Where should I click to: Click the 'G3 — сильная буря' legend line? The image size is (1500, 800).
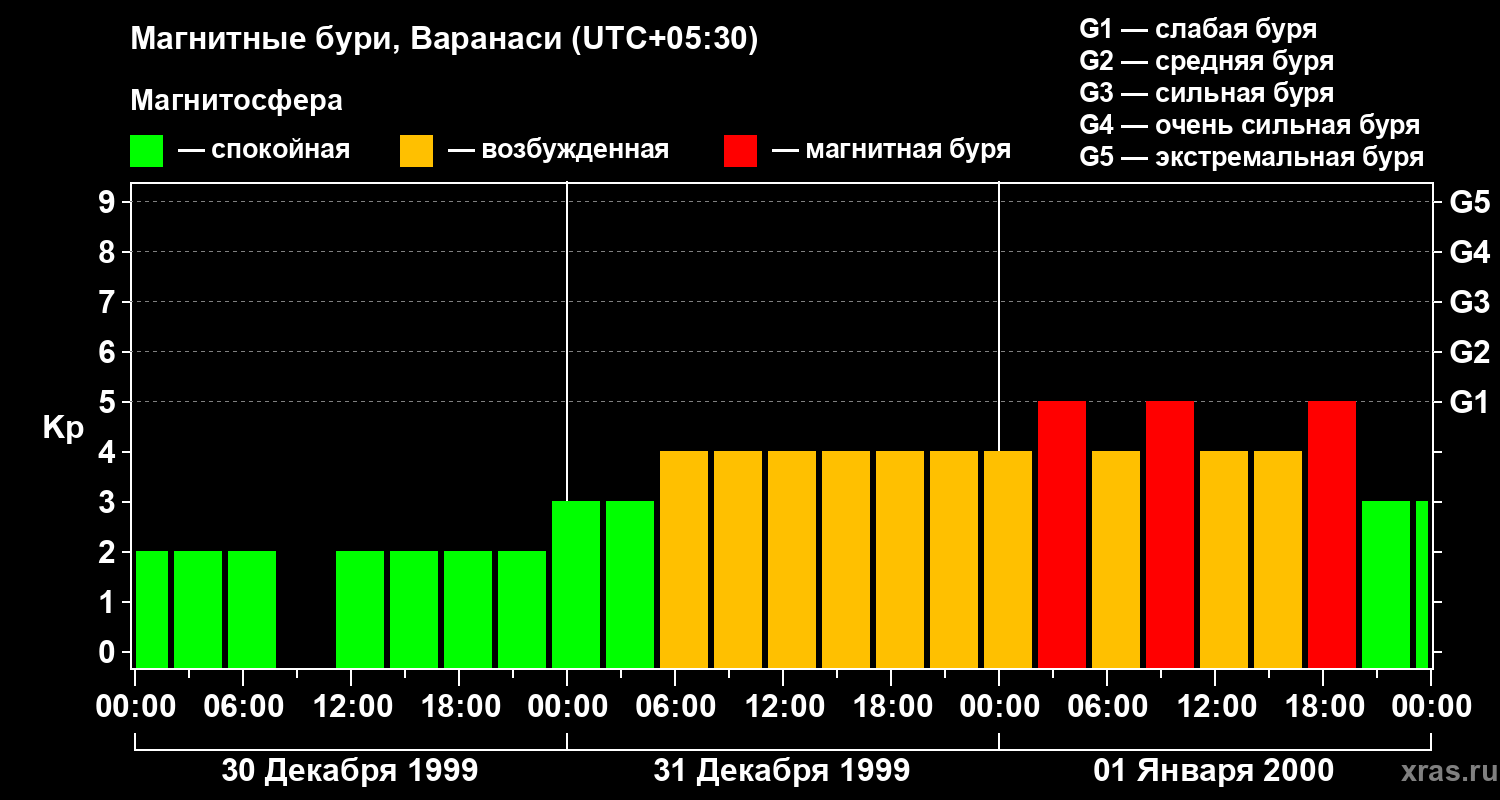[x=1206, y=93]
